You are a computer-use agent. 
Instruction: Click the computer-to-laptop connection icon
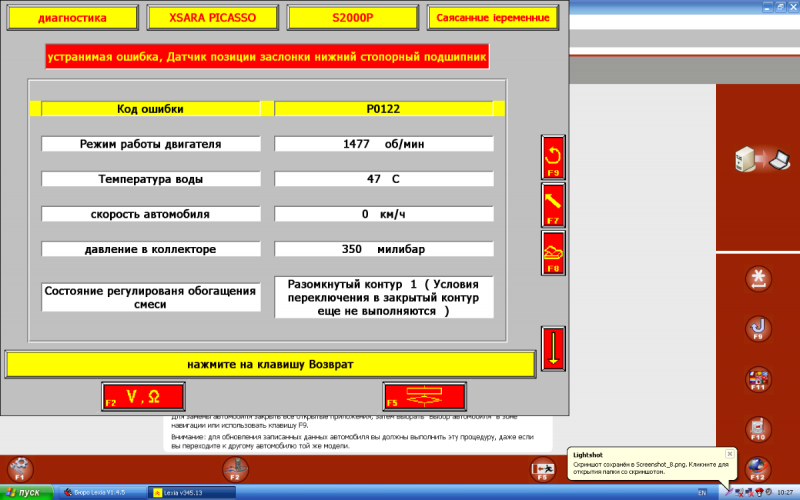[x=762, y=159]
